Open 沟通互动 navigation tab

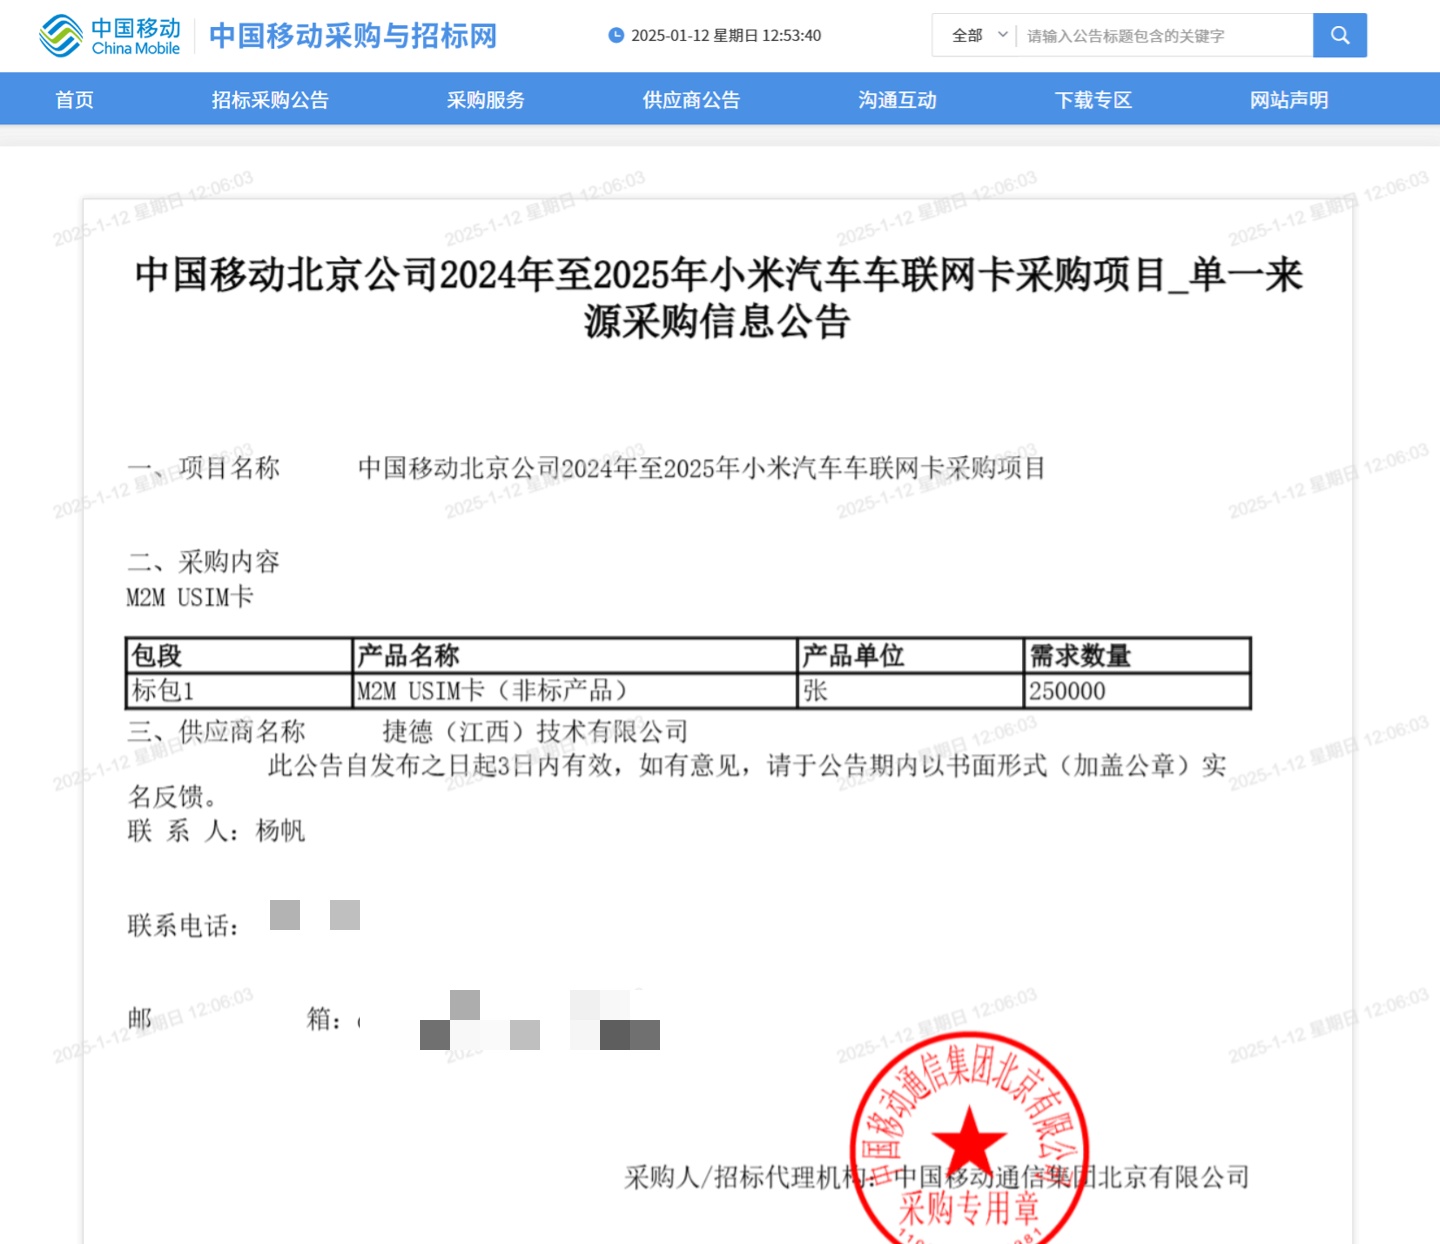click(x=897, y=99)
